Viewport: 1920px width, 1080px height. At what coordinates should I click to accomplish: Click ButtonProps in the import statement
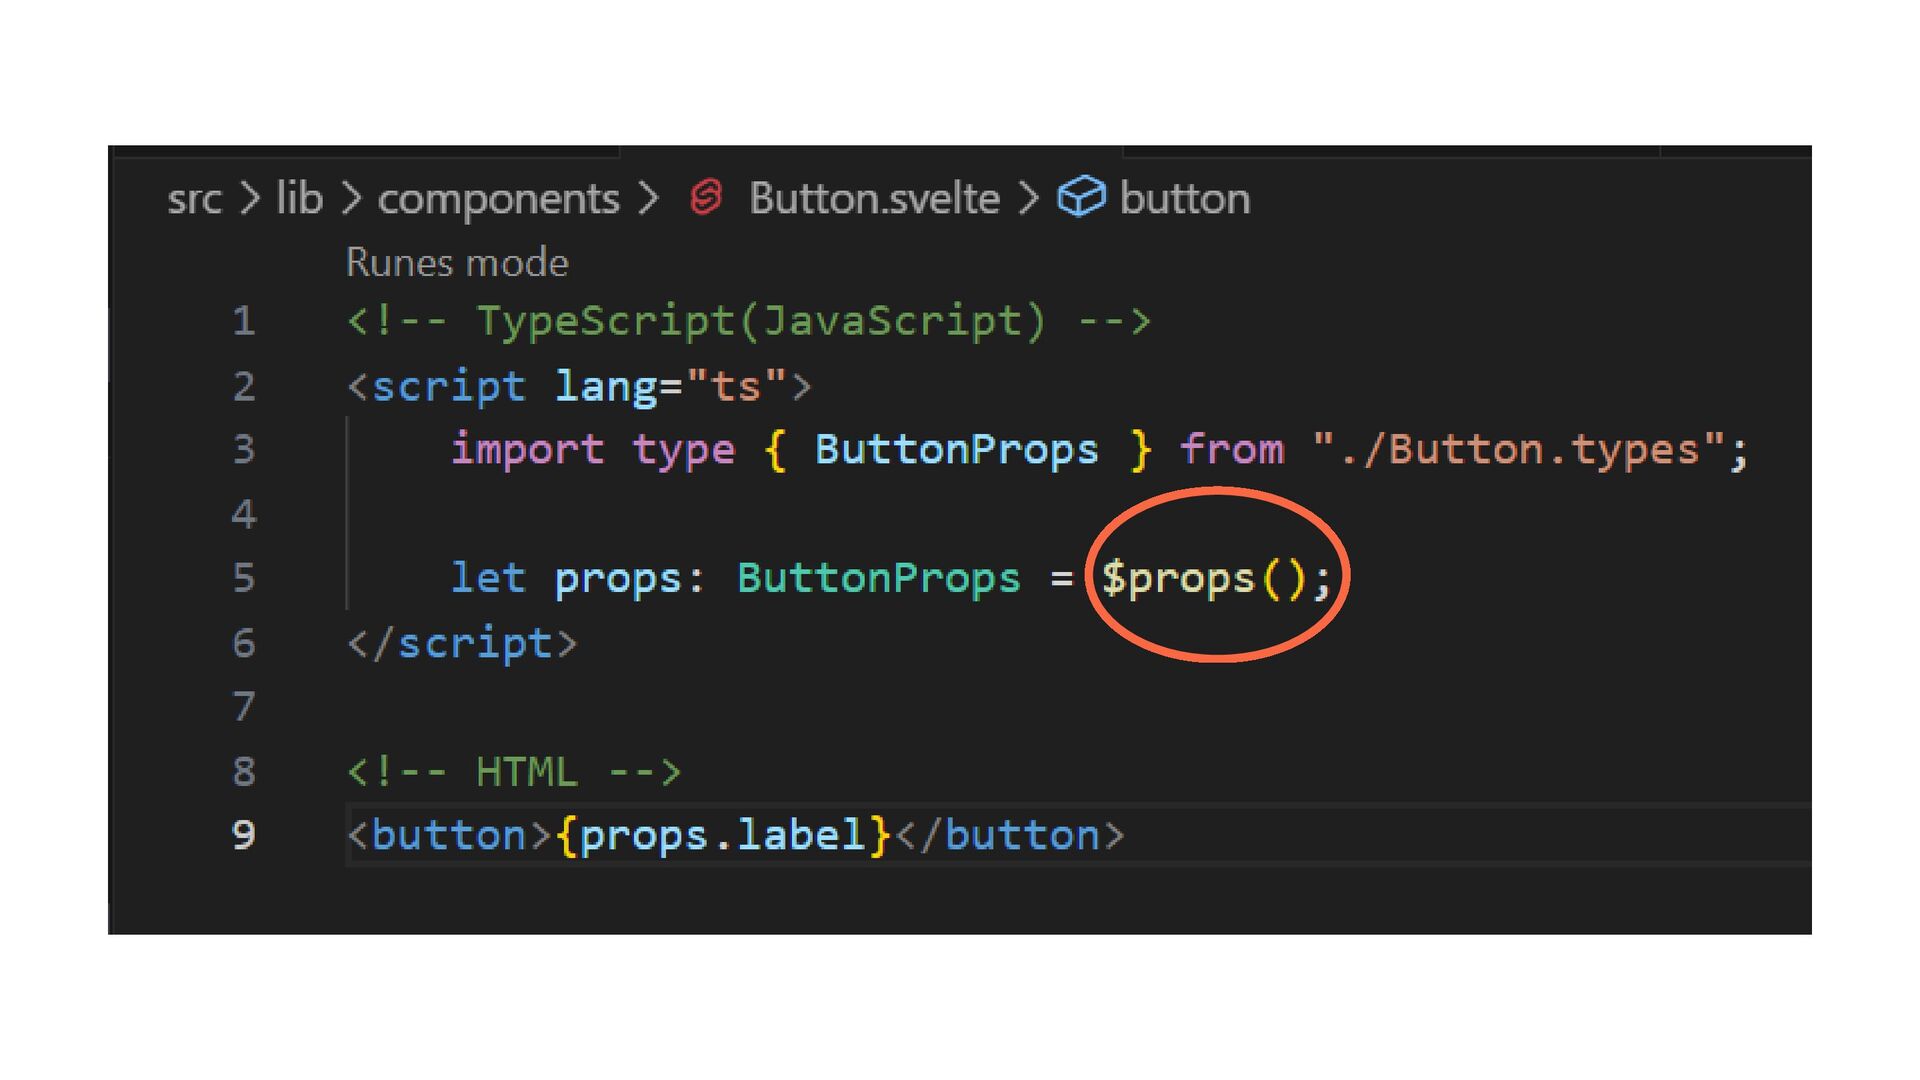(x=957, y=450)
